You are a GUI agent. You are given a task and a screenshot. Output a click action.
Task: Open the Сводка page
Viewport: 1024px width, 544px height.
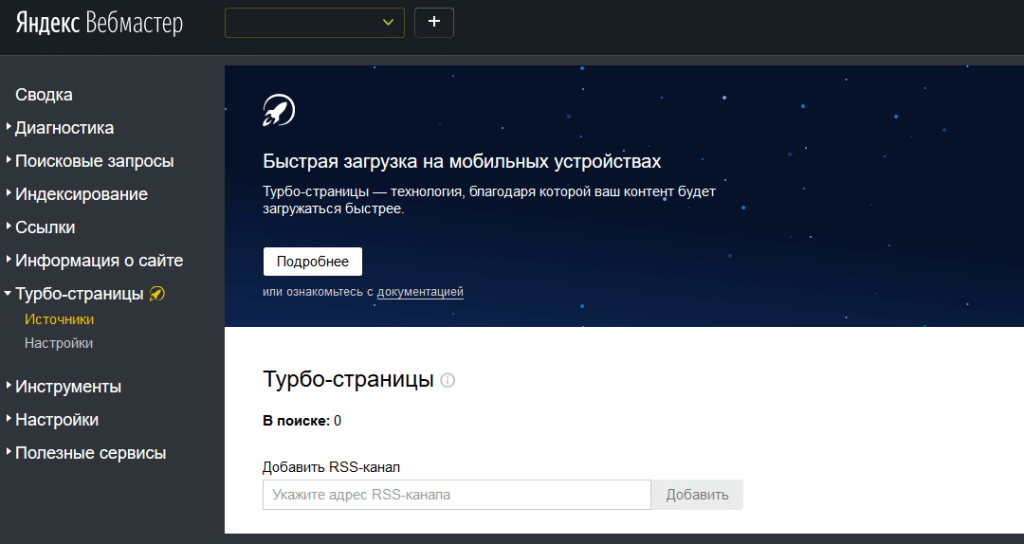pos(44,95)
